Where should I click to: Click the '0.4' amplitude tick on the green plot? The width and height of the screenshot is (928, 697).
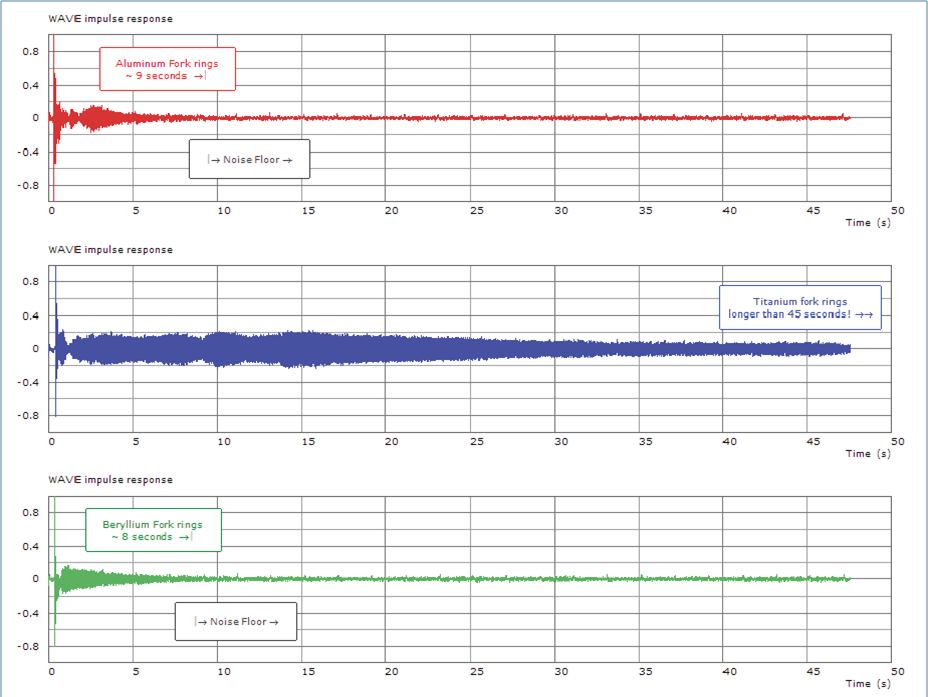(31, 546)
